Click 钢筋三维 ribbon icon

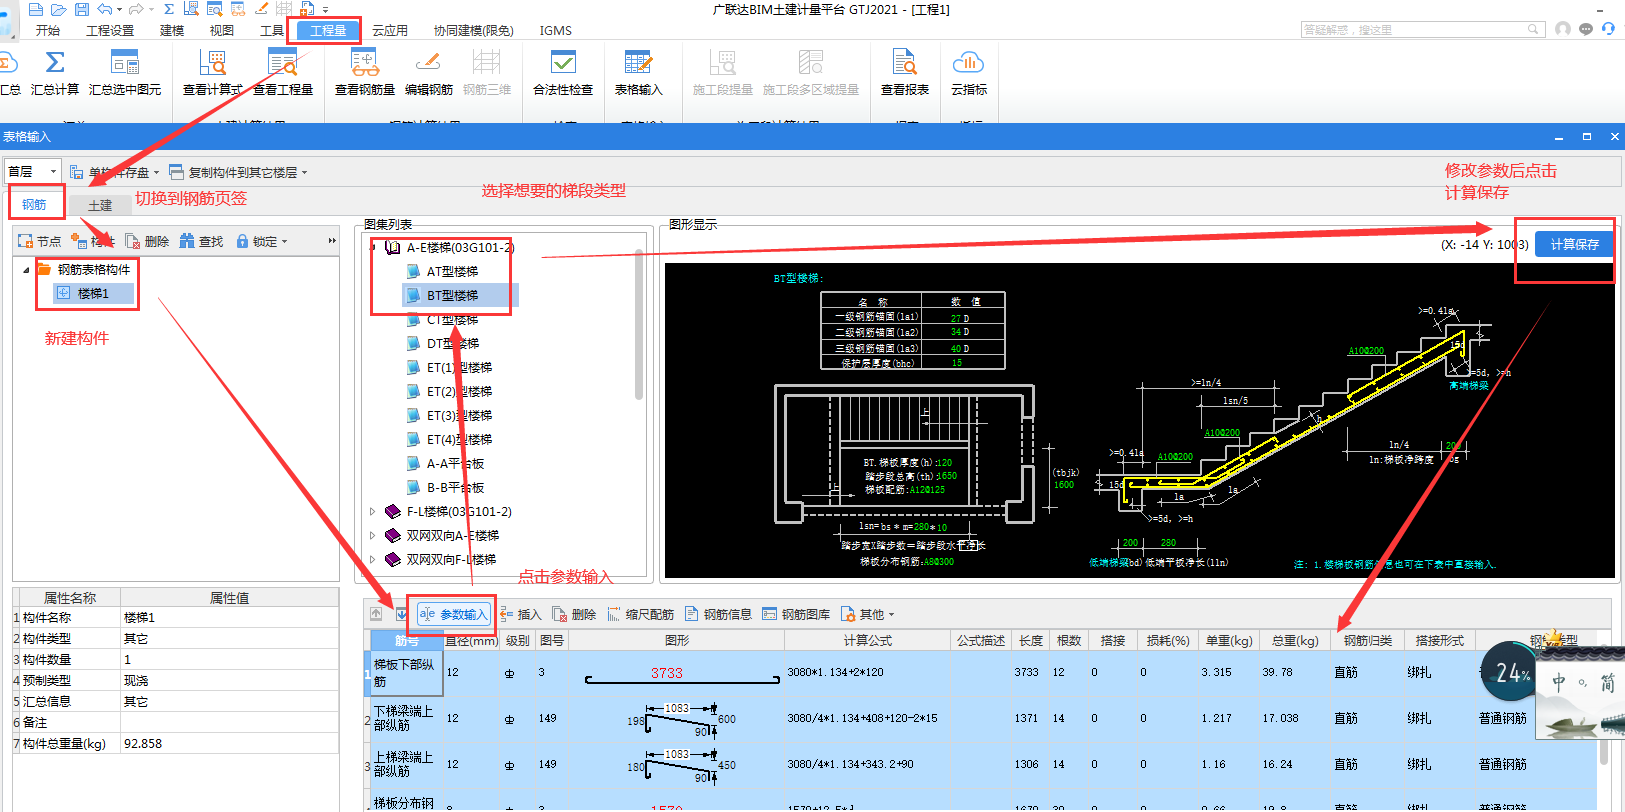tap(487, 72)
